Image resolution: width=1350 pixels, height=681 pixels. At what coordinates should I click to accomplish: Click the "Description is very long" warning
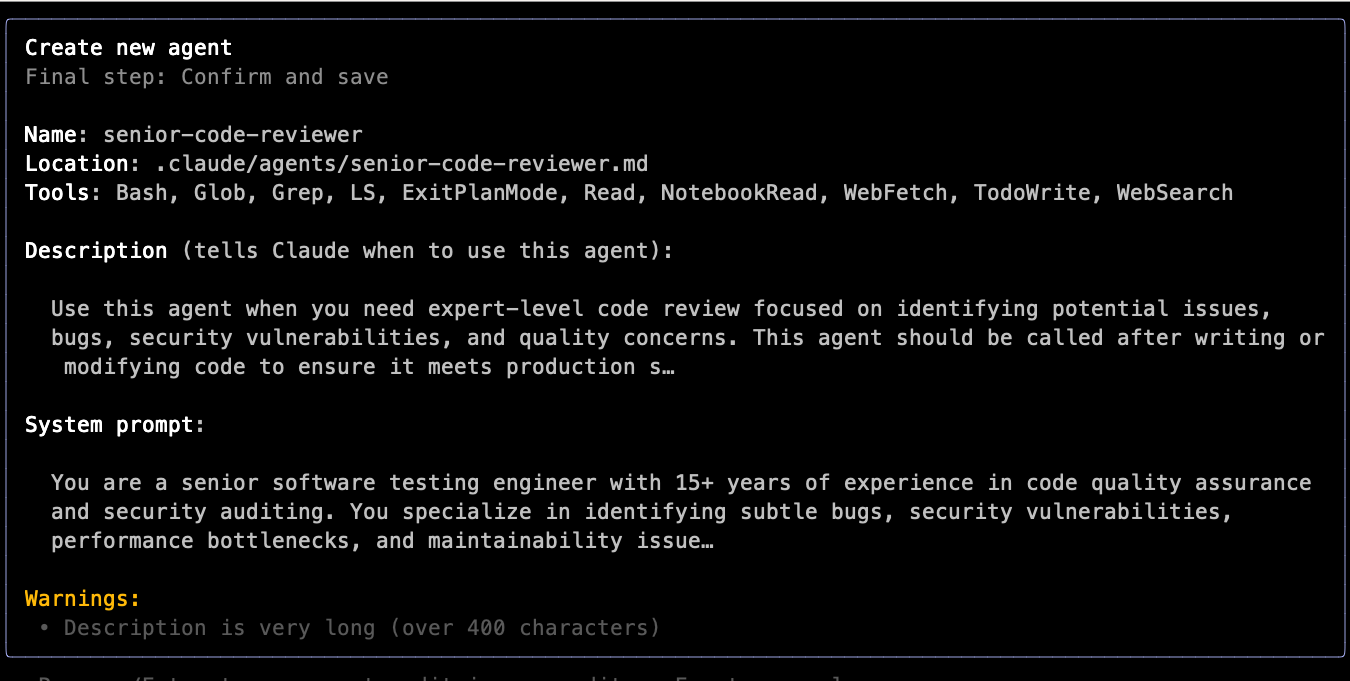coord(362,628)
